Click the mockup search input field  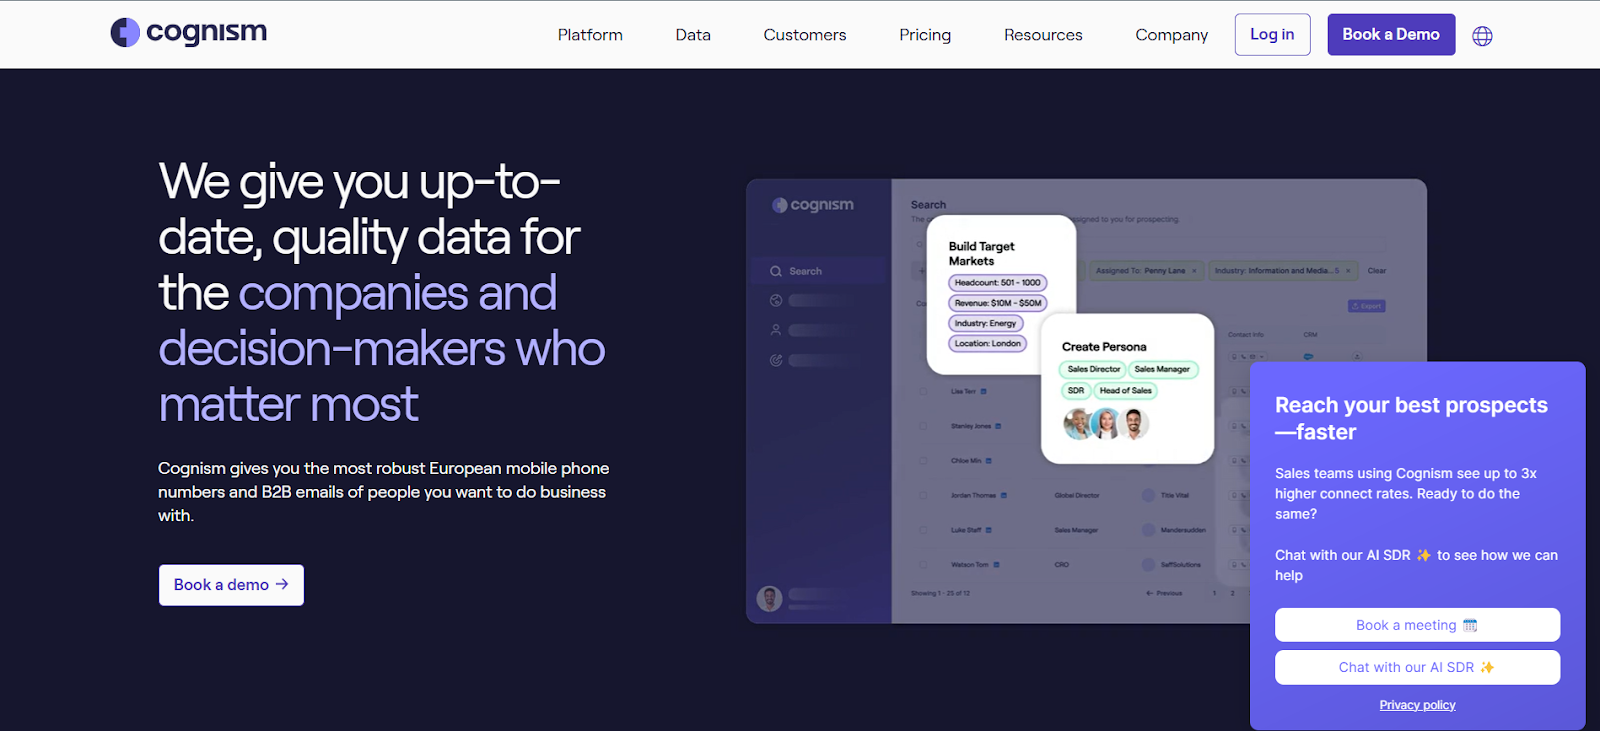coord(1148,243)
